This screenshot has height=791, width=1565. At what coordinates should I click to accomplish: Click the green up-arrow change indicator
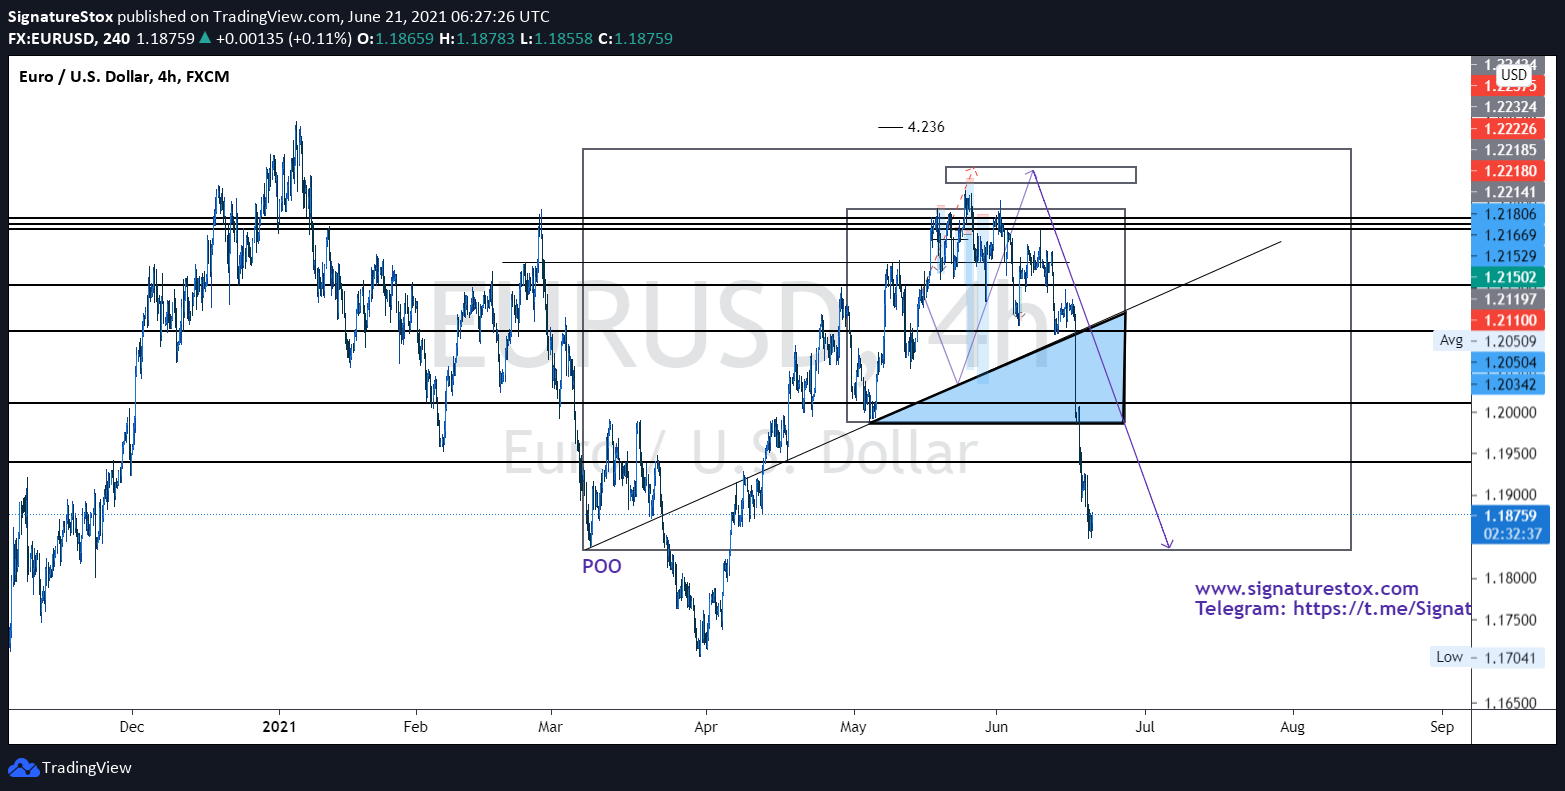tap(204, 39)
